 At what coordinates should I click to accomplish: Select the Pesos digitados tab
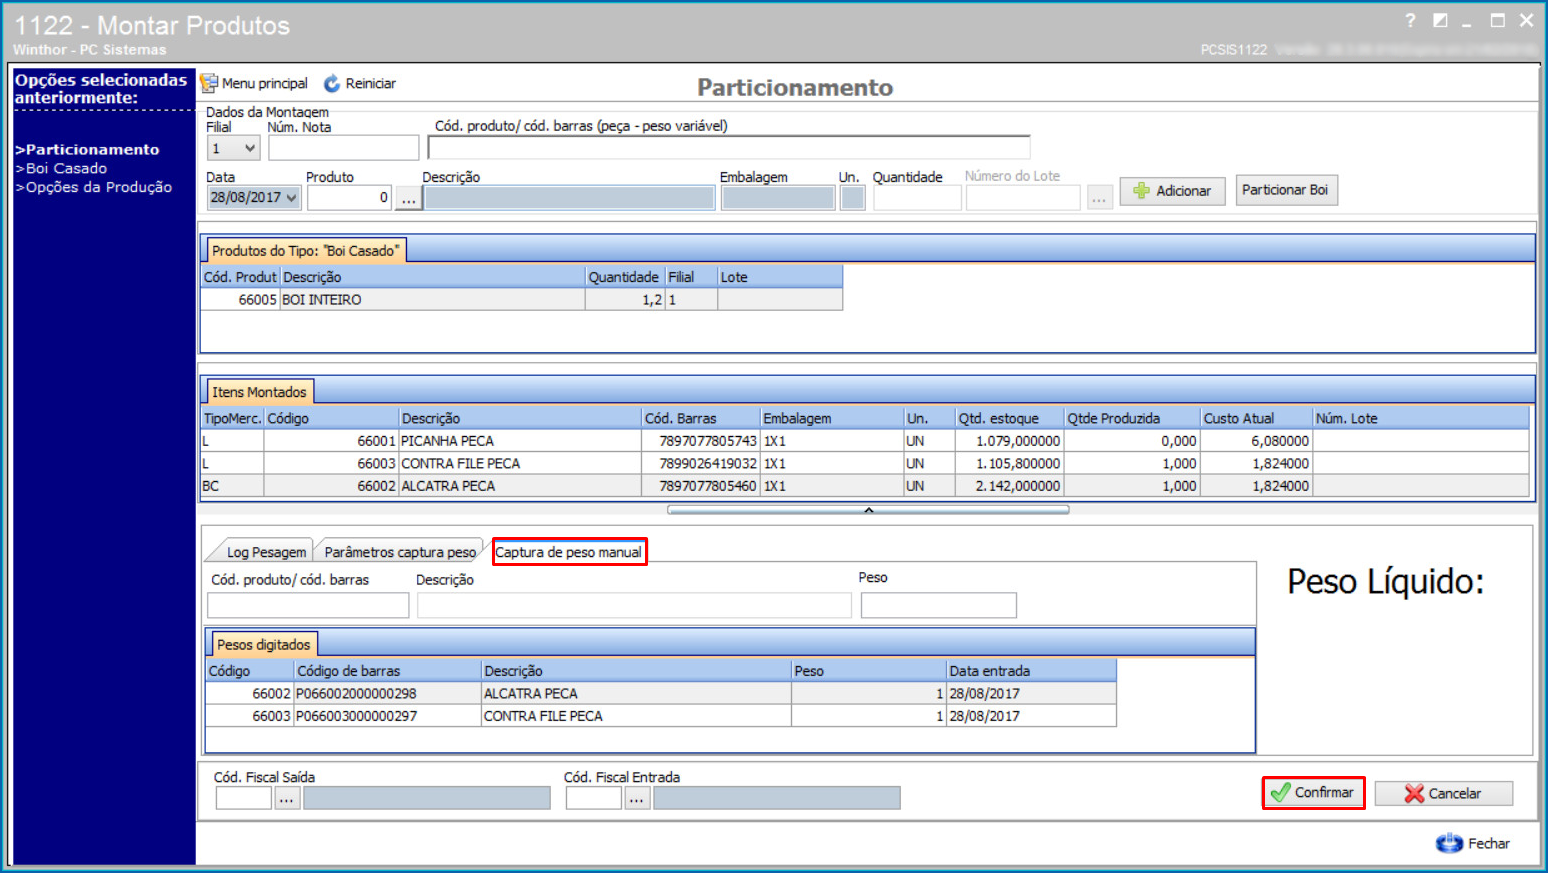(264, 645)
